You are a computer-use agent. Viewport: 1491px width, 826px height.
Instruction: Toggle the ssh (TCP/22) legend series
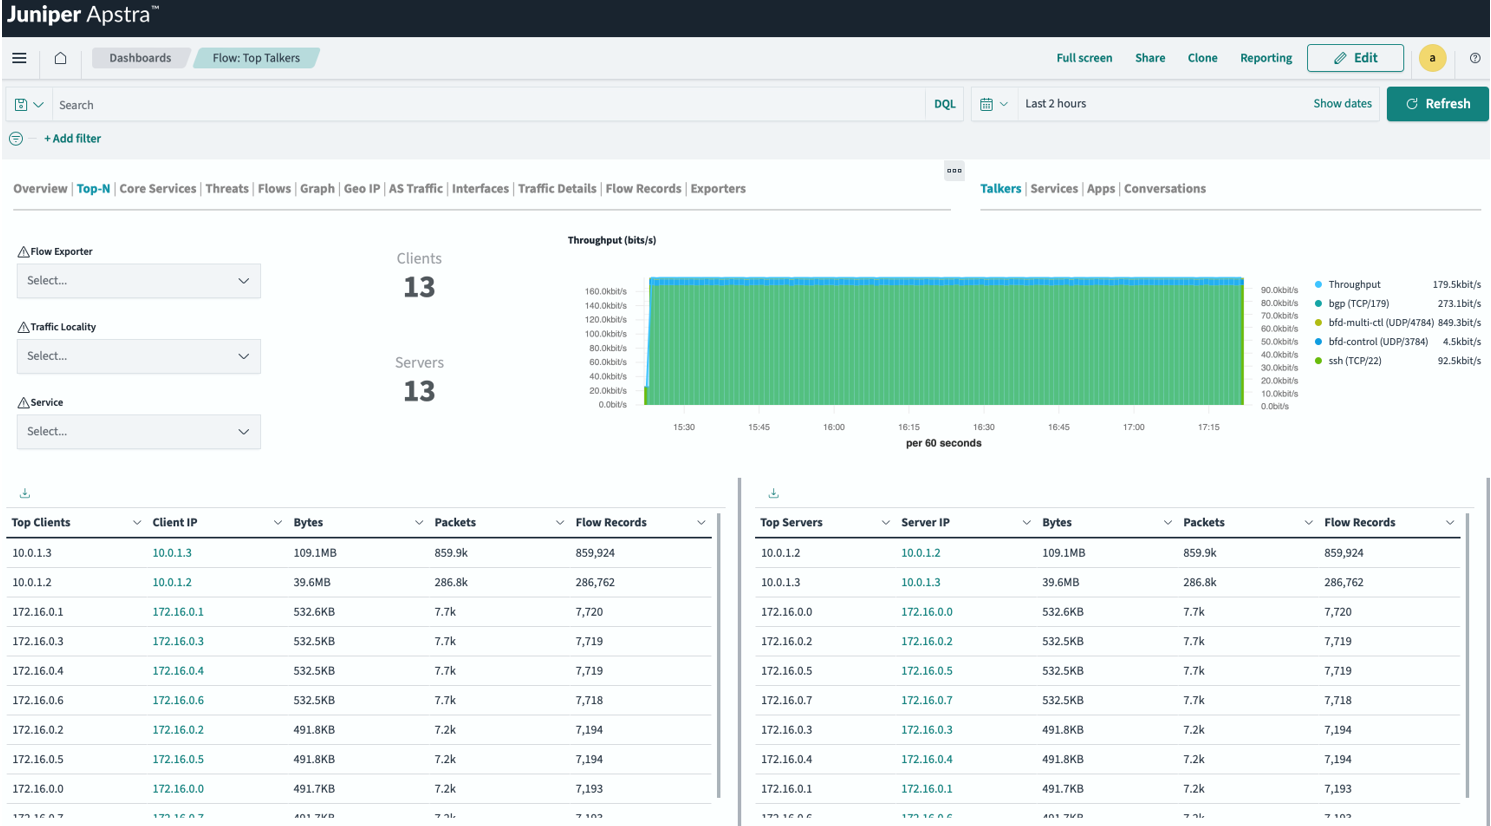click(x=1354, y=361)
